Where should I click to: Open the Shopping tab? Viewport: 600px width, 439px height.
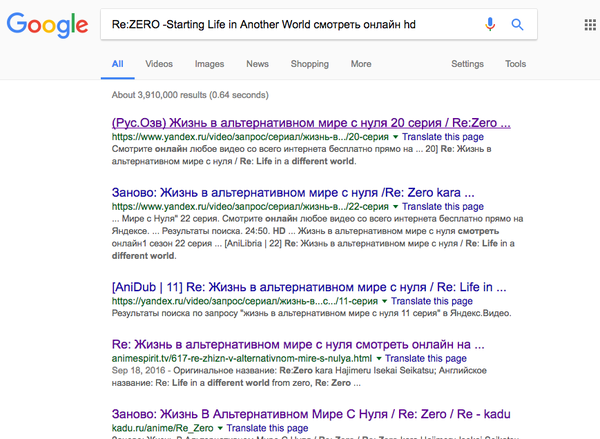(309, 64)
